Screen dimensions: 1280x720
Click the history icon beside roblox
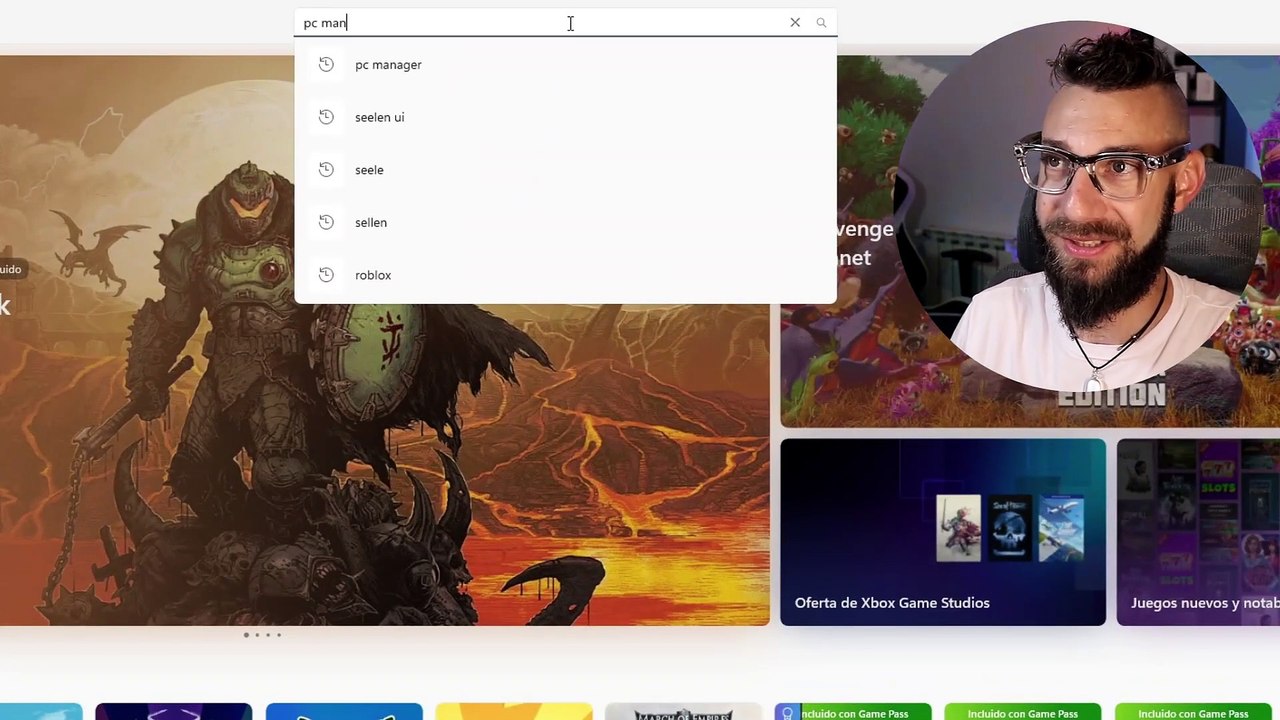click(326, 275)
